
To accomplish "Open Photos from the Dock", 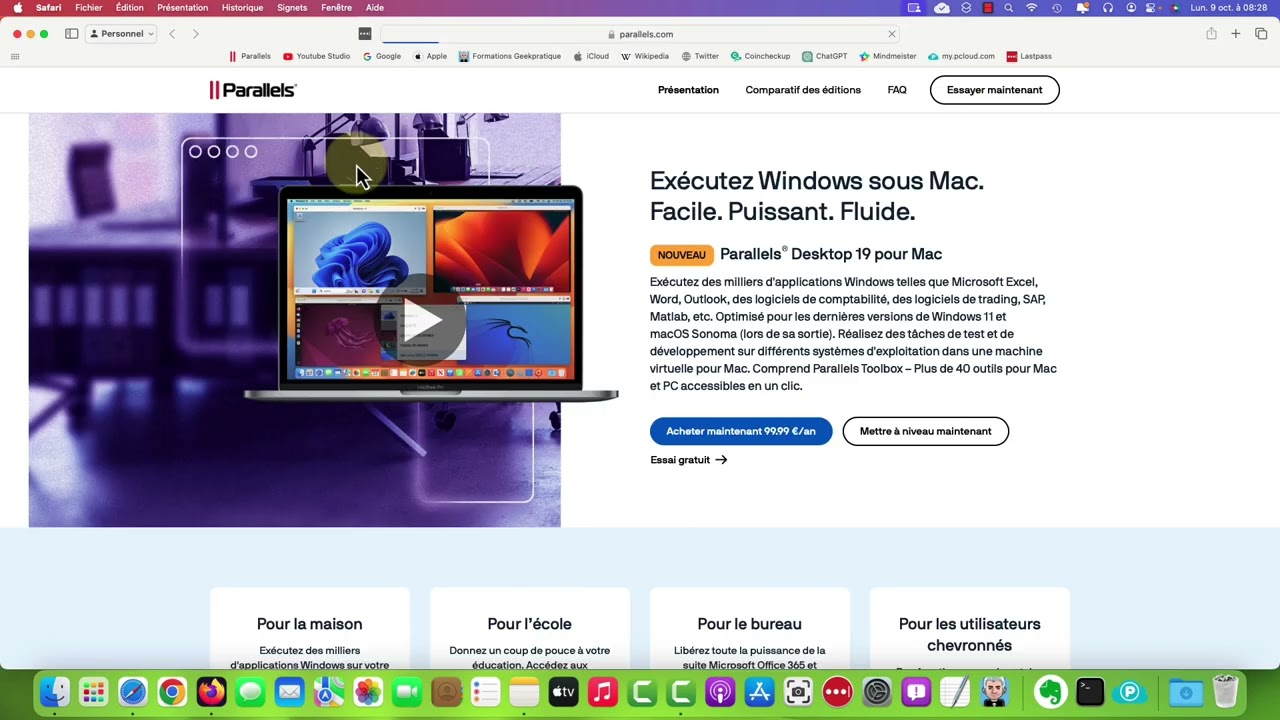I will [x=368, y=692].
